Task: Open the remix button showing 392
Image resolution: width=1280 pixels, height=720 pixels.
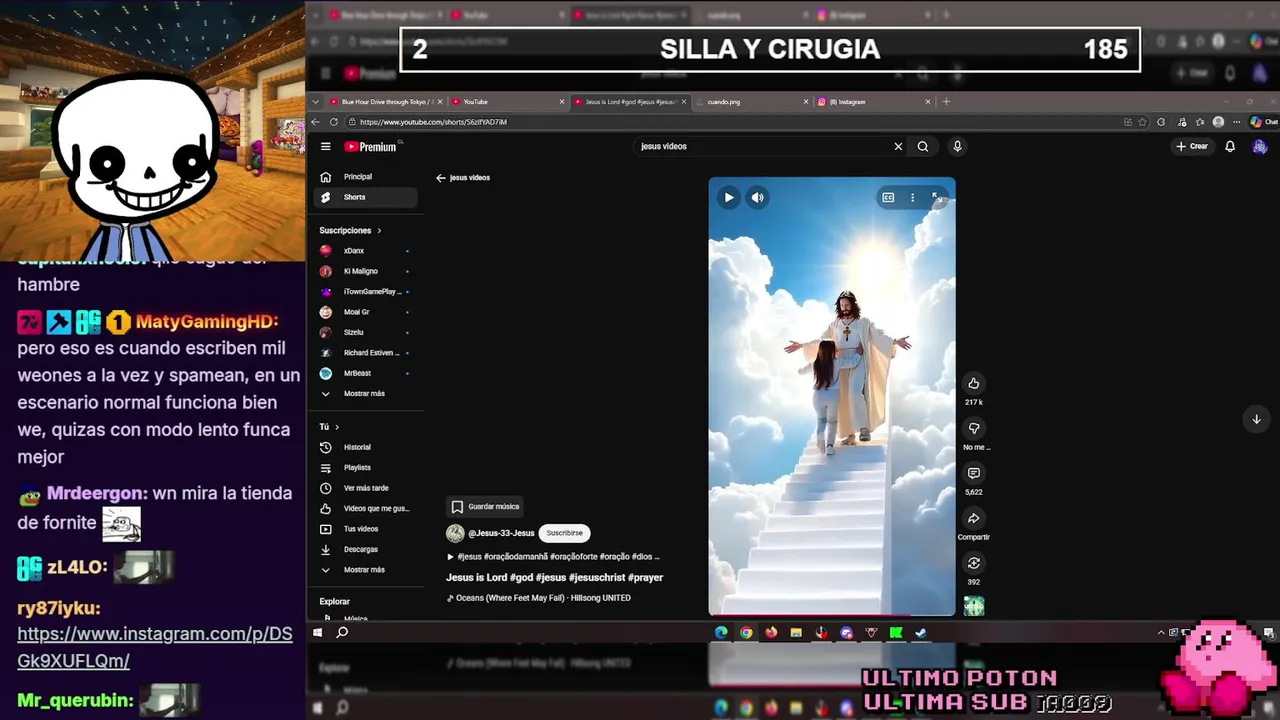Action: pos(973,563)
